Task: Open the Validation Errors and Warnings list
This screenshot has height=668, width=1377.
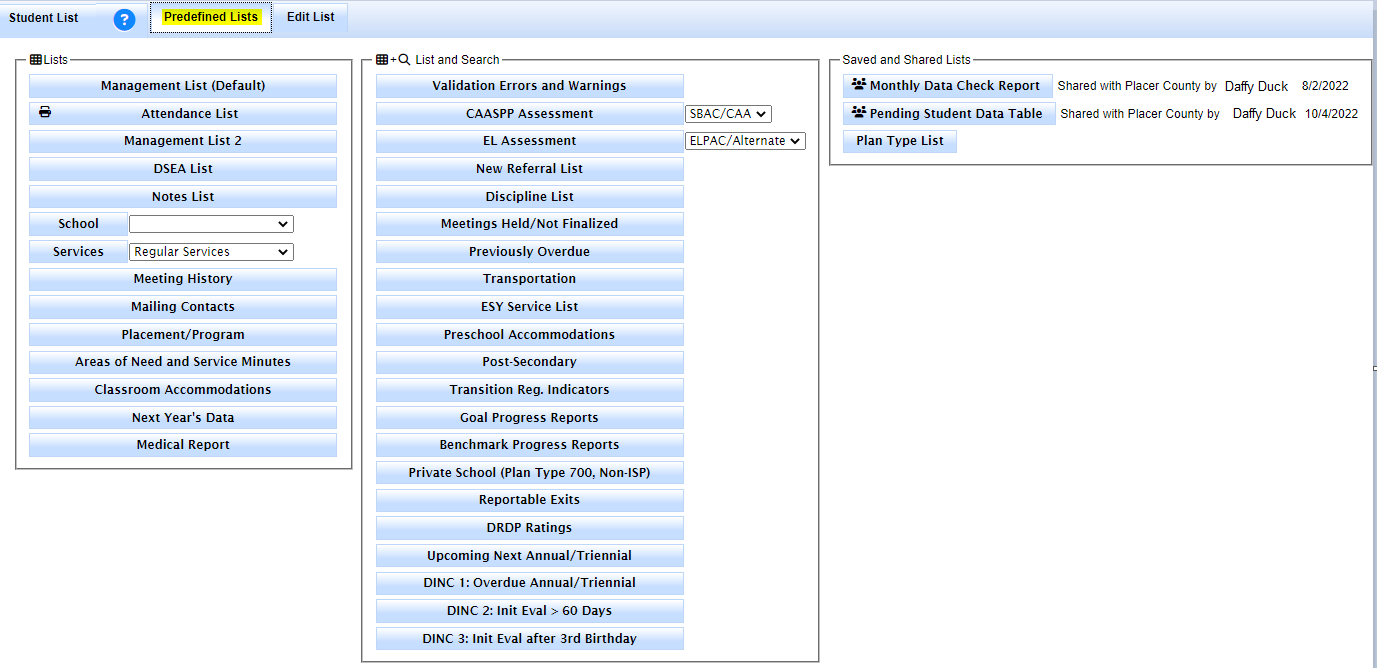Action: pyautogui.click(x=529, y=86)
